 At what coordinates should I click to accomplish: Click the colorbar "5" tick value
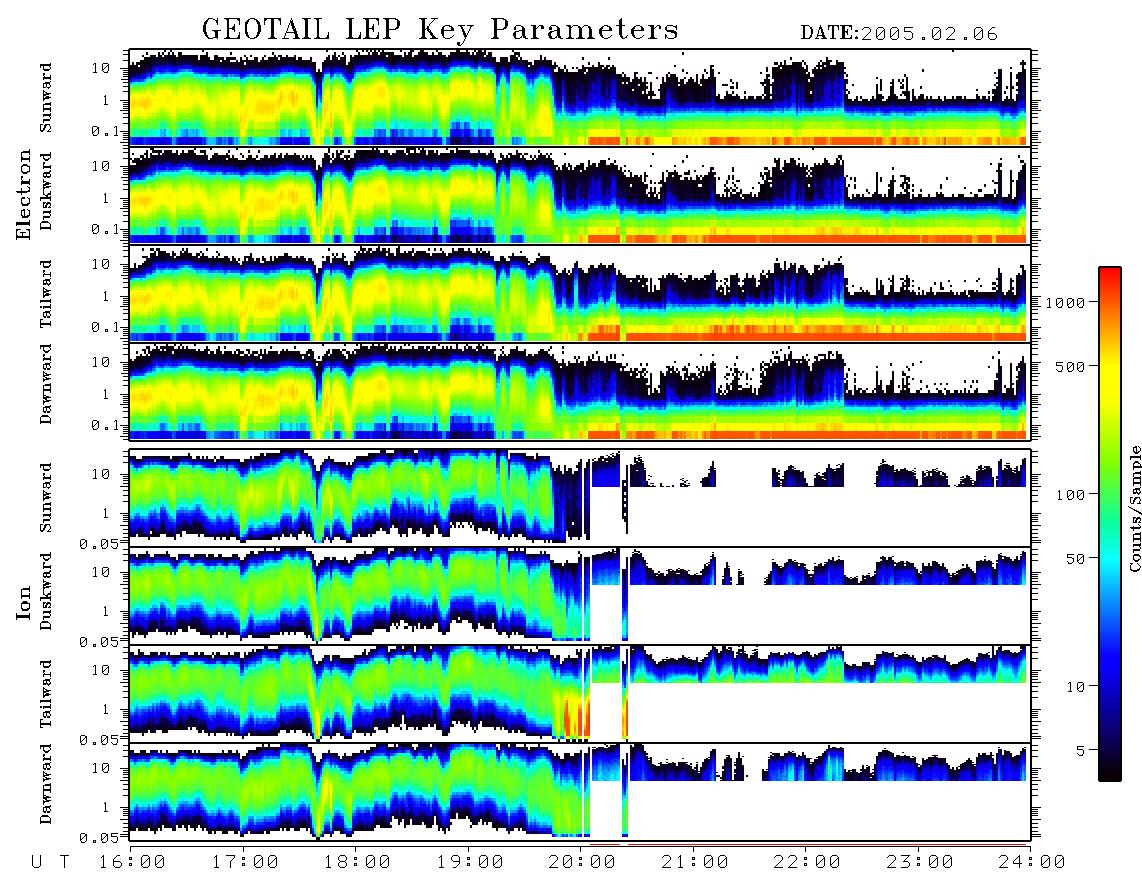[x=1080, y=750]
